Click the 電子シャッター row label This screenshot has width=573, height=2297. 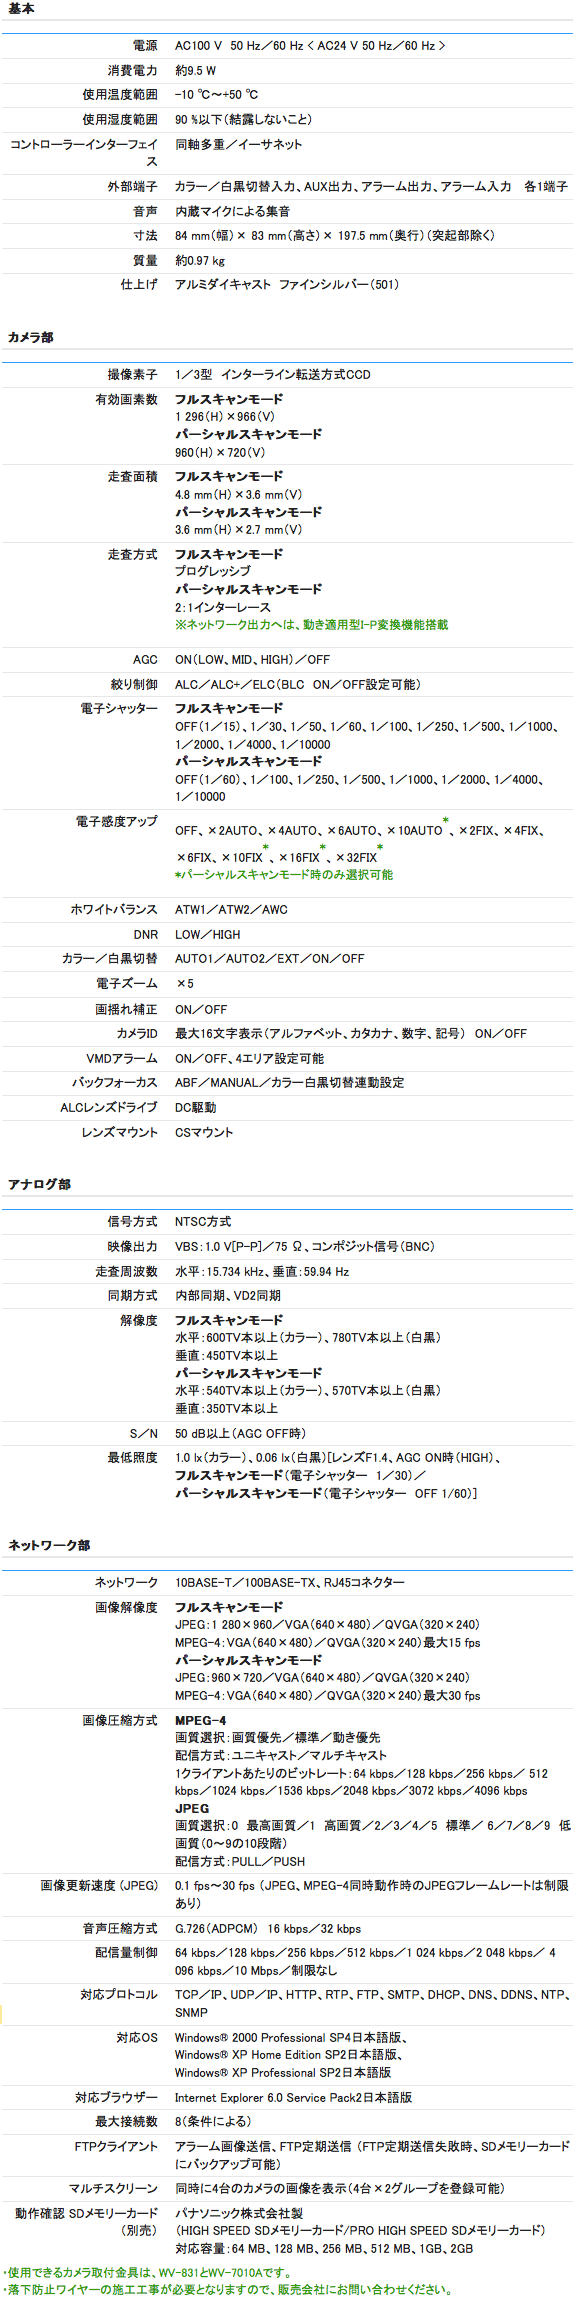click(119, 709)
